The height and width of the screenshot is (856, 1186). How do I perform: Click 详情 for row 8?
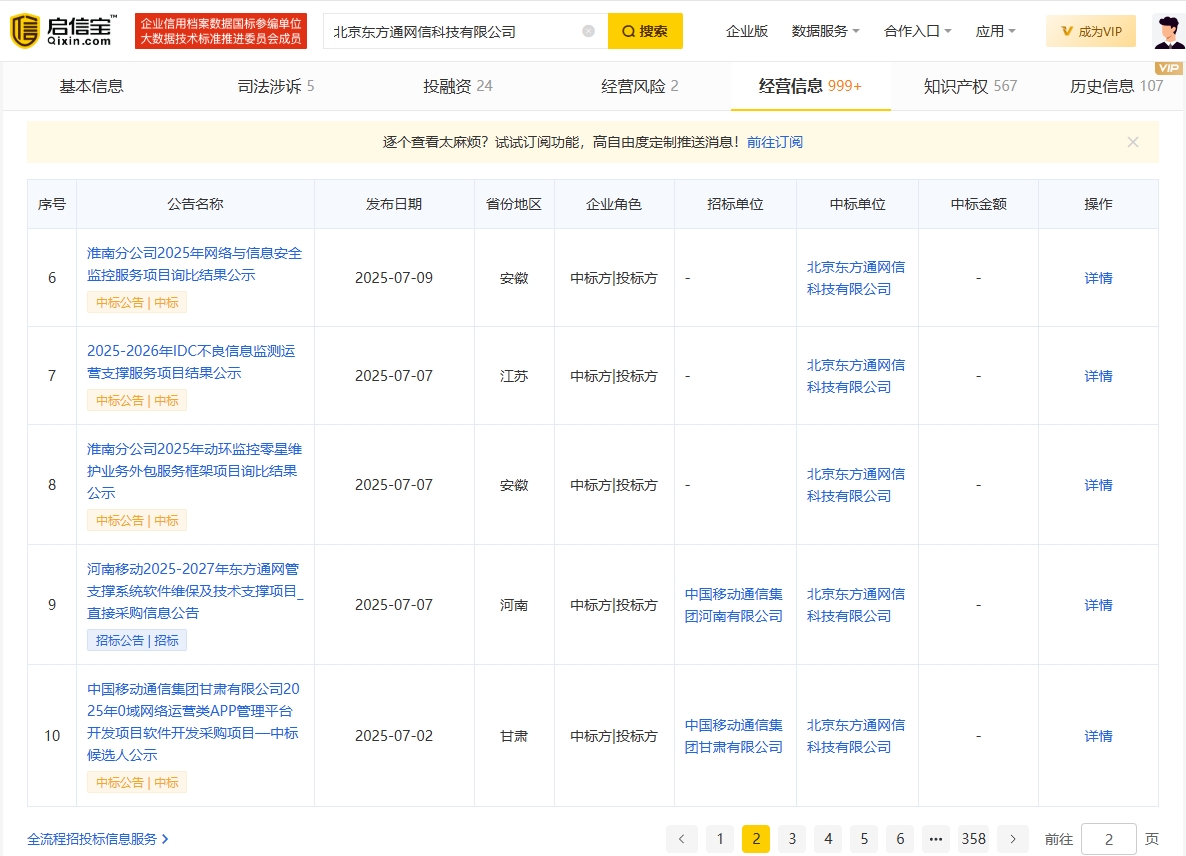pos(1098,485)
